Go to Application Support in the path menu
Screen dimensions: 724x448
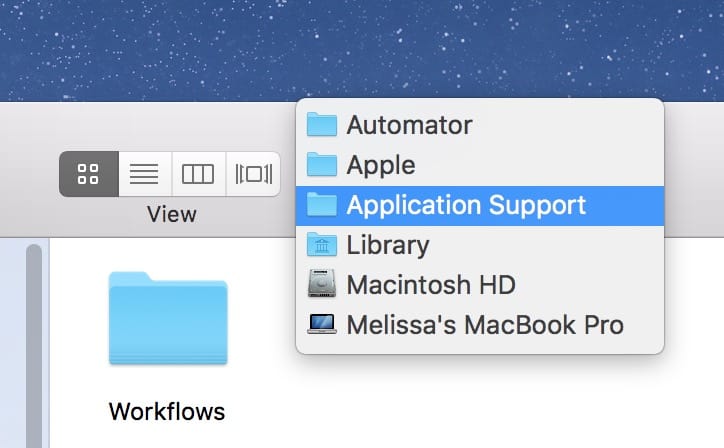465,205
